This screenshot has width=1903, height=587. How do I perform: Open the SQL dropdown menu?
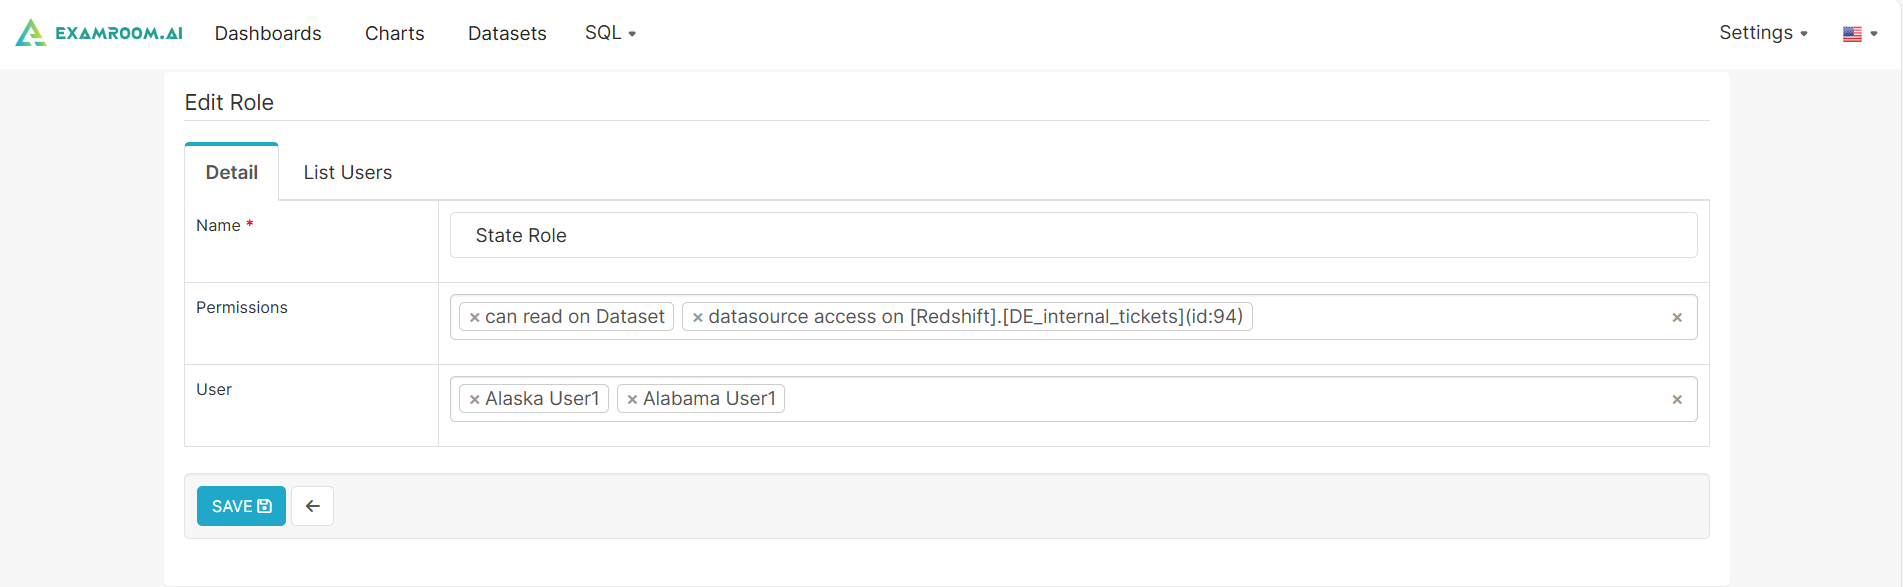(x=610, y=33)
